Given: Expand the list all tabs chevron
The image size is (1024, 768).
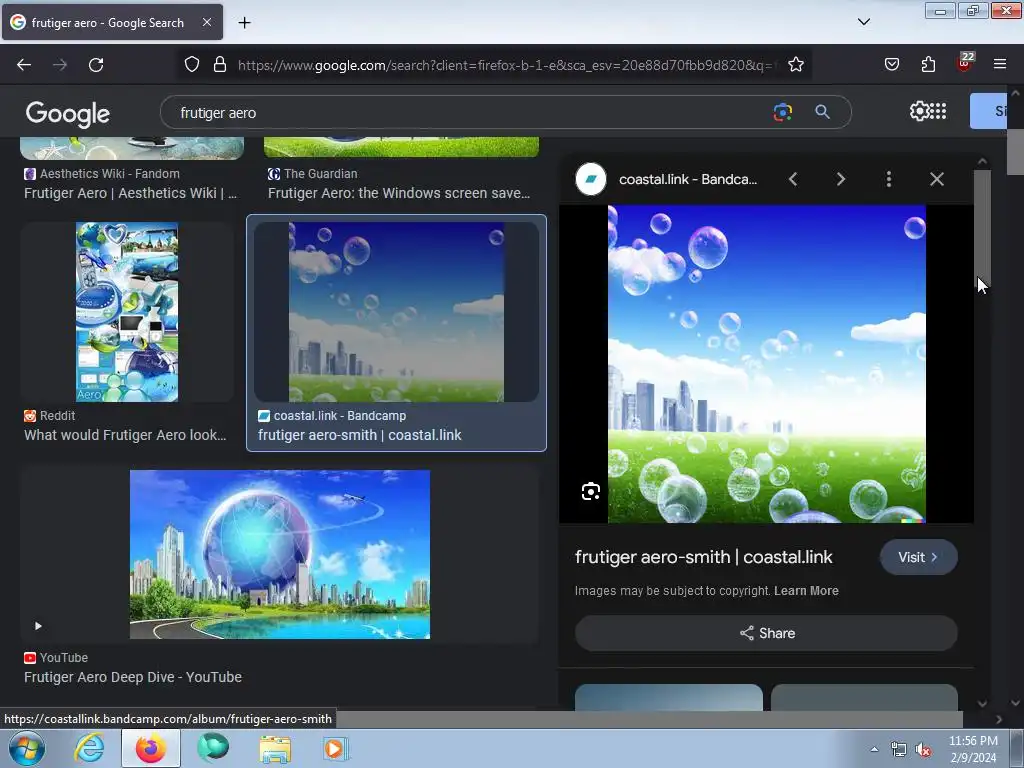Looking at the screenshot, I should pyautogui.click(x=863, y=22).
